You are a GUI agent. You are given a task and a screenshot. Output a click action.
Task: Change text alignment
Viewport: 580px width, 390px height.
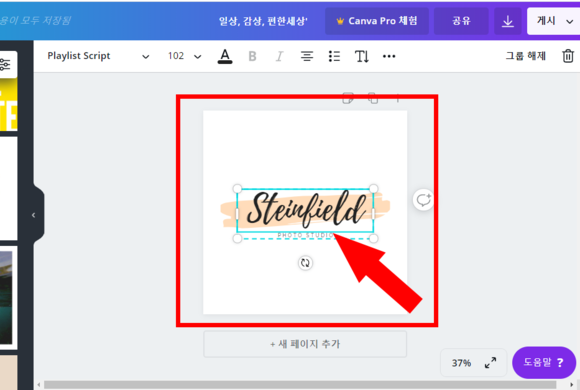[307, 56]
